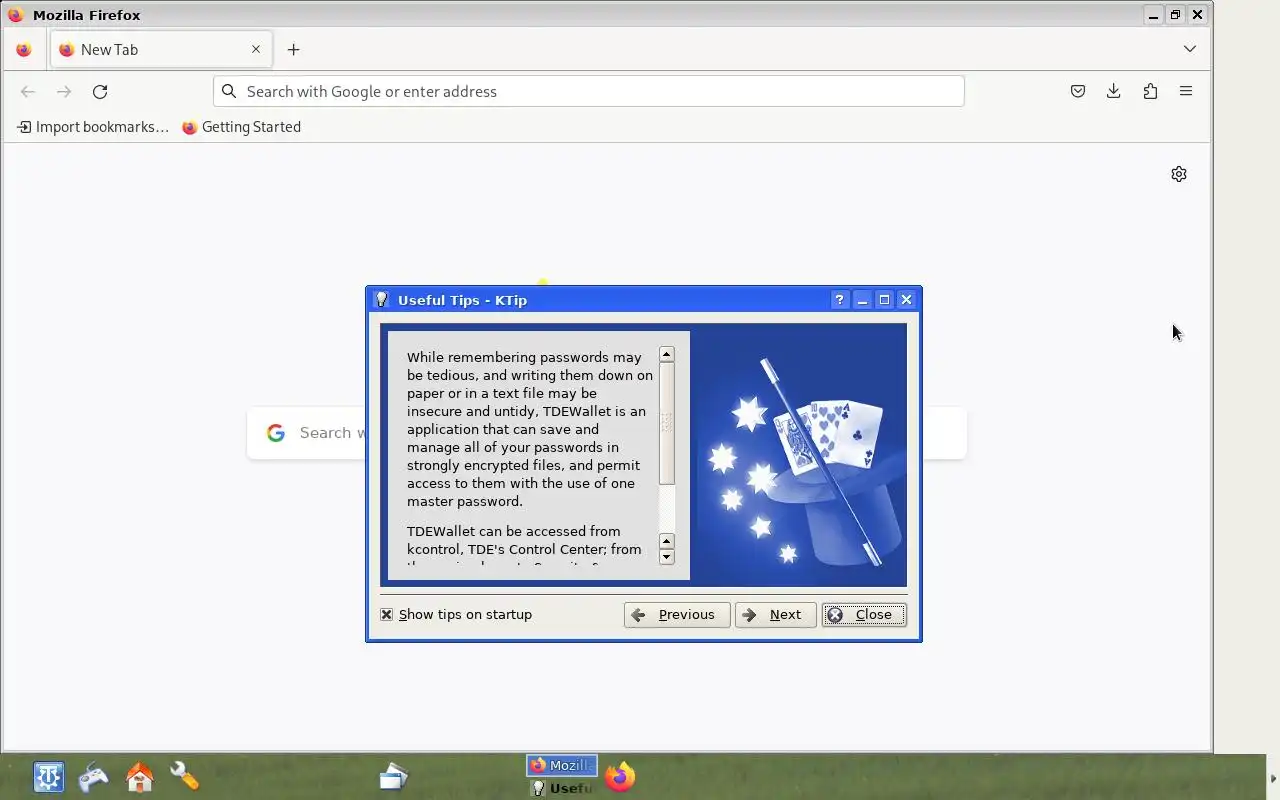Reload the current page
The width and height of the screenshot is (1280, 800).
pos(100,91)
